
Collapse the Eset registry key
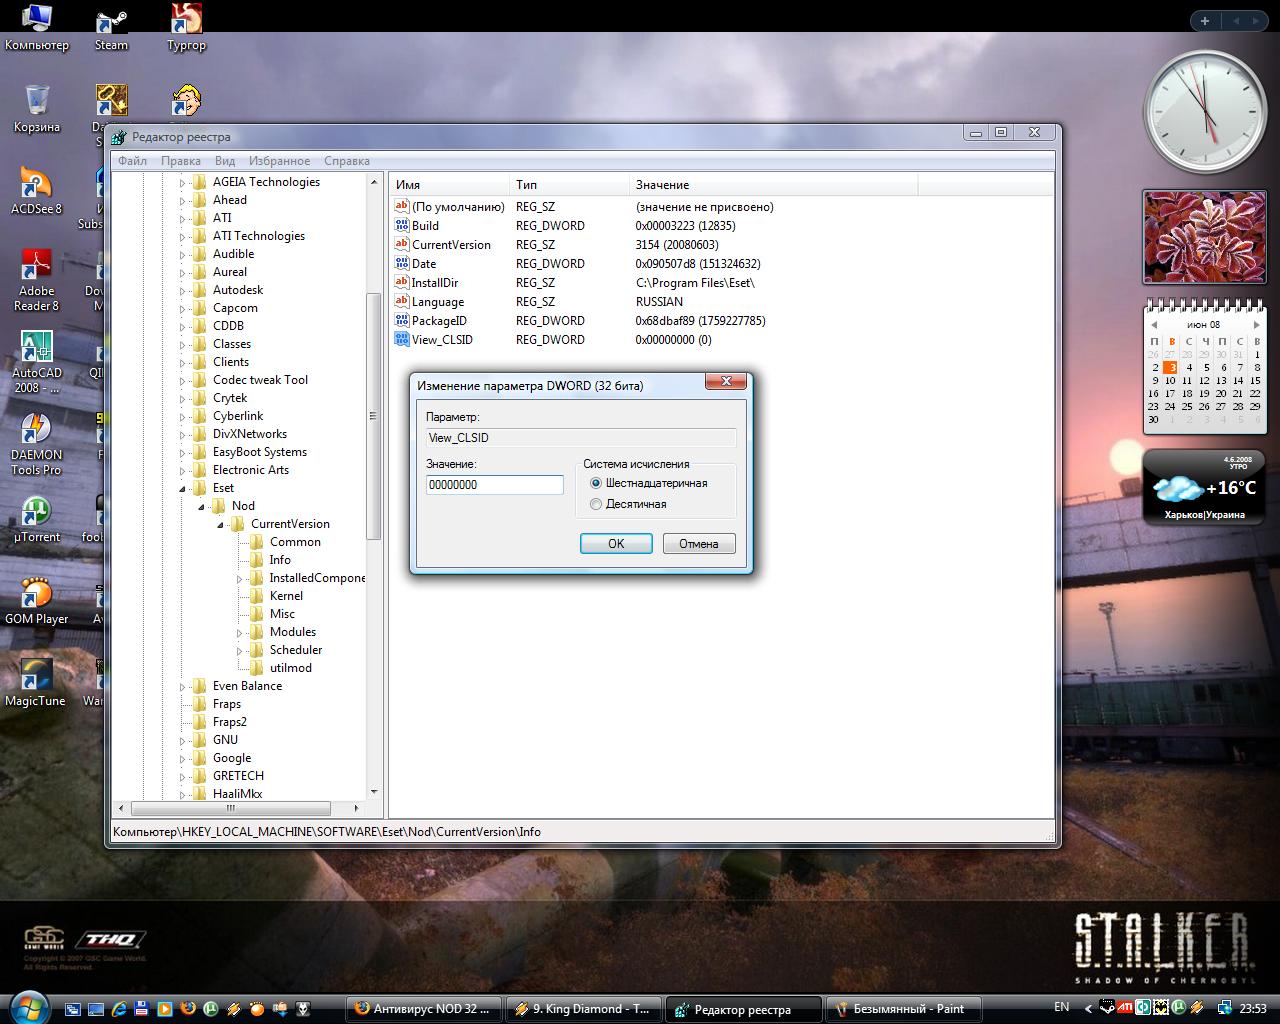183,489
